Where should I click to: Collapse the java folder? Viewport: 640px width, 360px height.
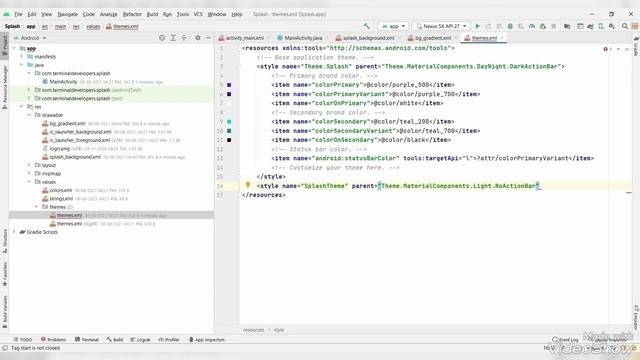tap(22, 65)
